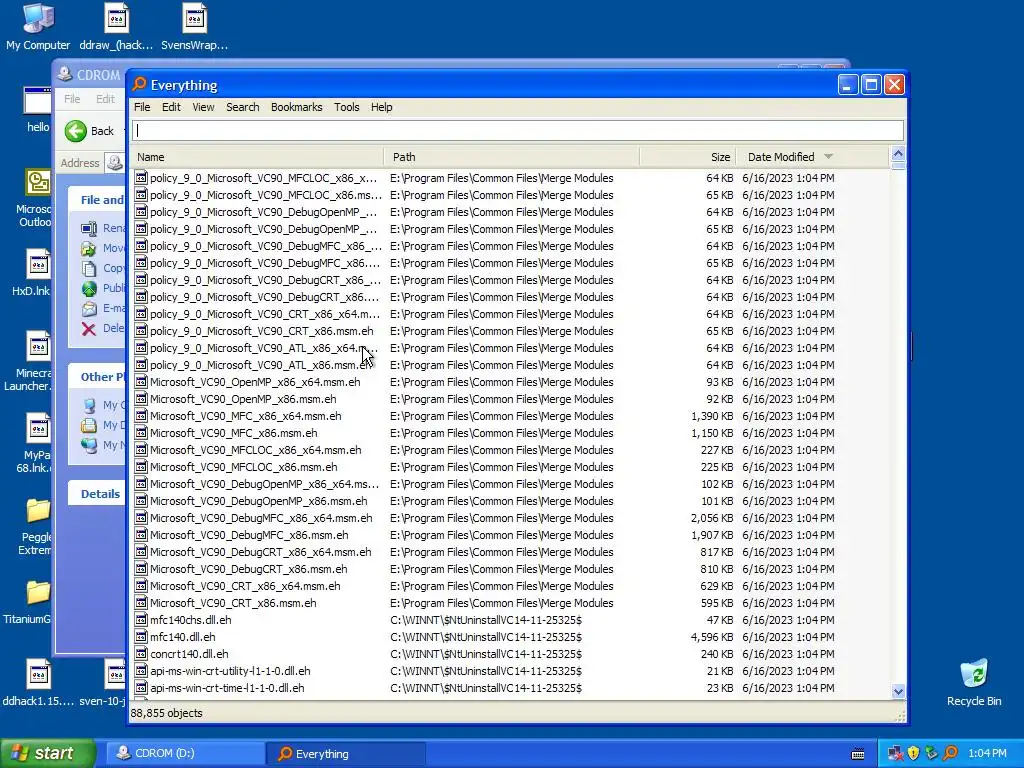
Task: Click path cell of concrt140.dll.eh row
Action: point(486,654)
